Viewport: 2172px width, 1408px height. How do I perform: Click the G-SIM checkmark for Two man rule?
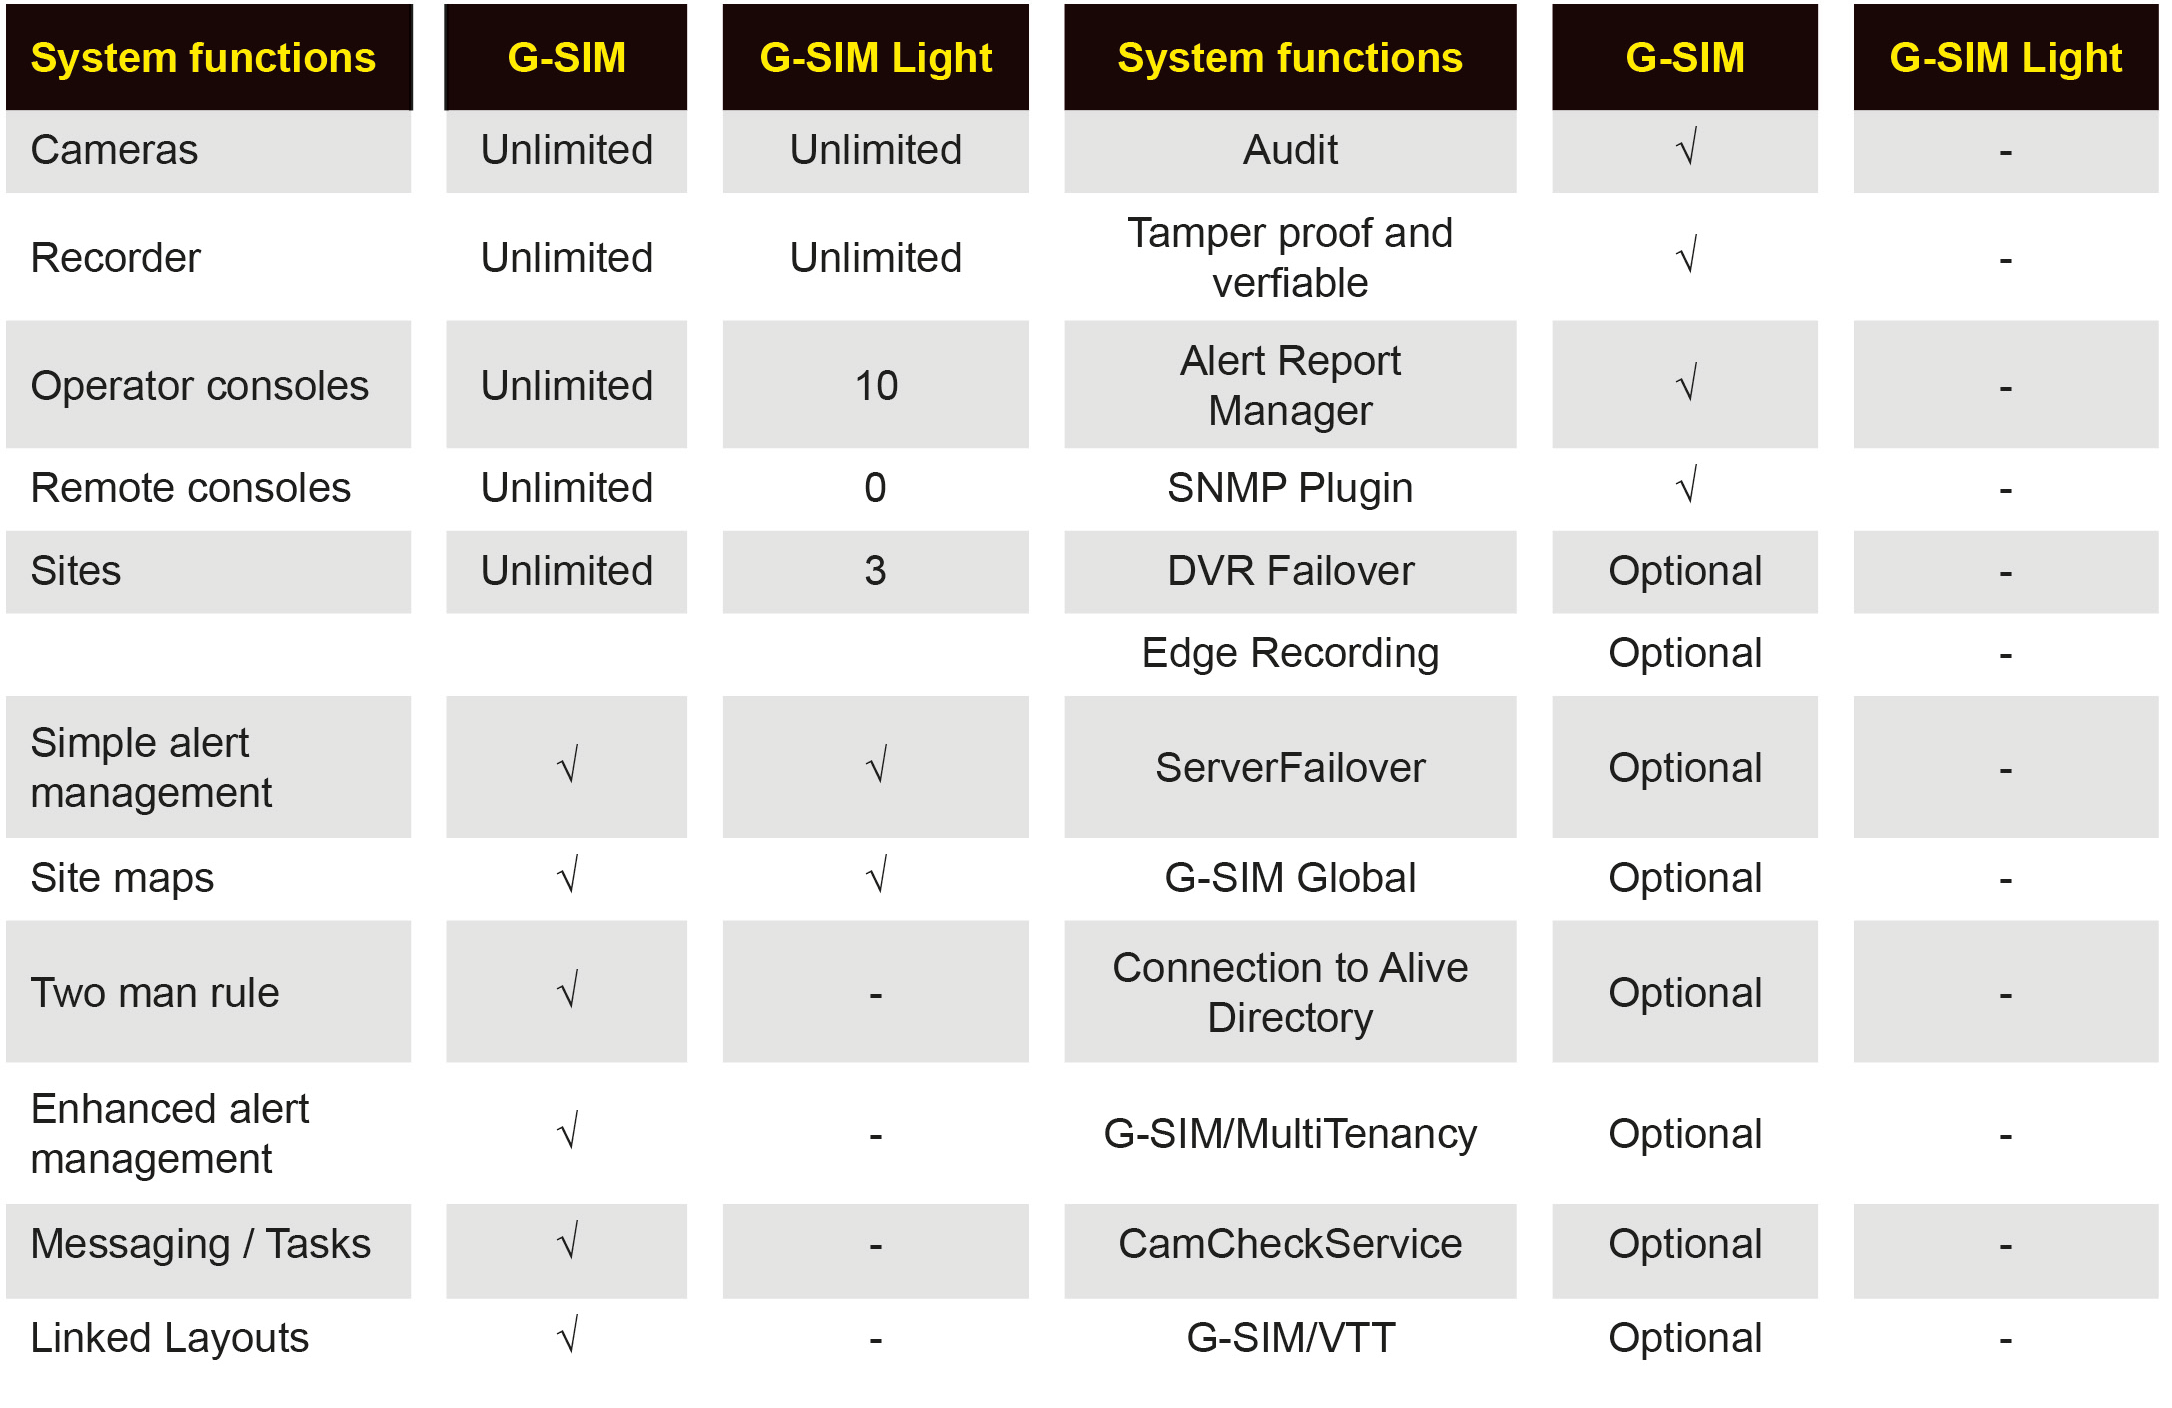568,989
